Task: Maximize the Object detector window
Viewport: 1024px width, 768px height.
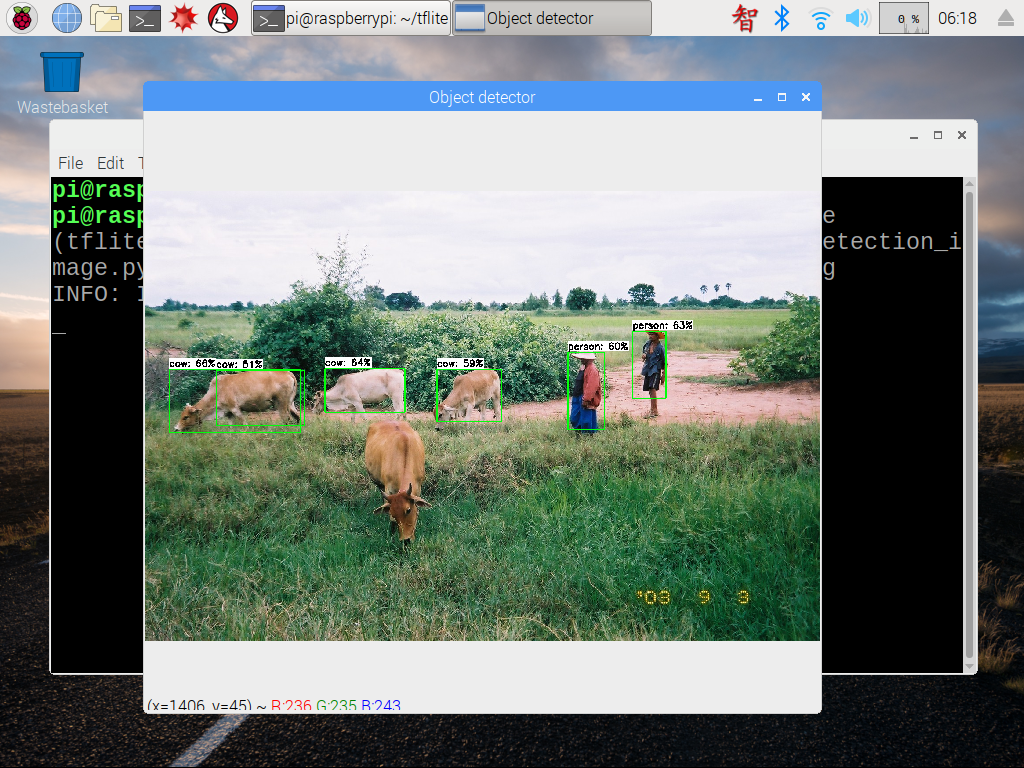Action: tap(782, 97)
